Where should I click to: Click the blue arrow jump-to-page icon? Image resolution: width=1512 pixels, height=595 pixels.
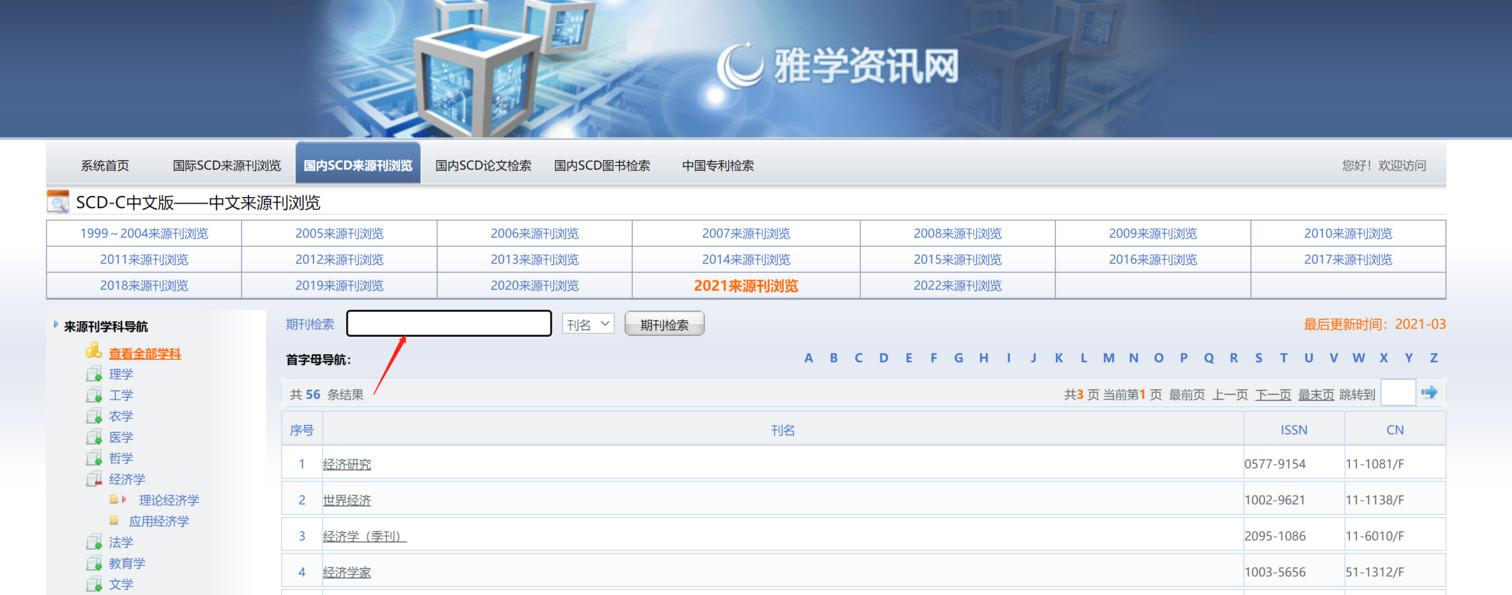[x=1429, y=393]
